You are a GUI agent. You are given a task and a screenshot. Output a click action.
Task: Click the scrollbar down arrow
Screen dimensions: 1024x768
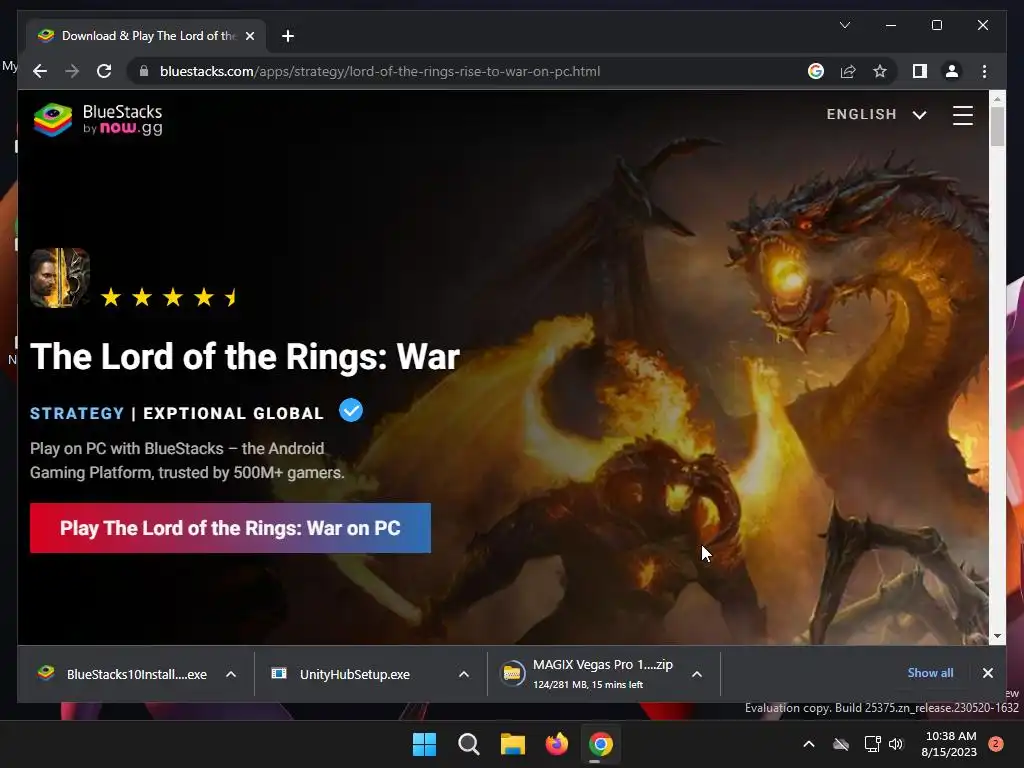click(997, 635)
